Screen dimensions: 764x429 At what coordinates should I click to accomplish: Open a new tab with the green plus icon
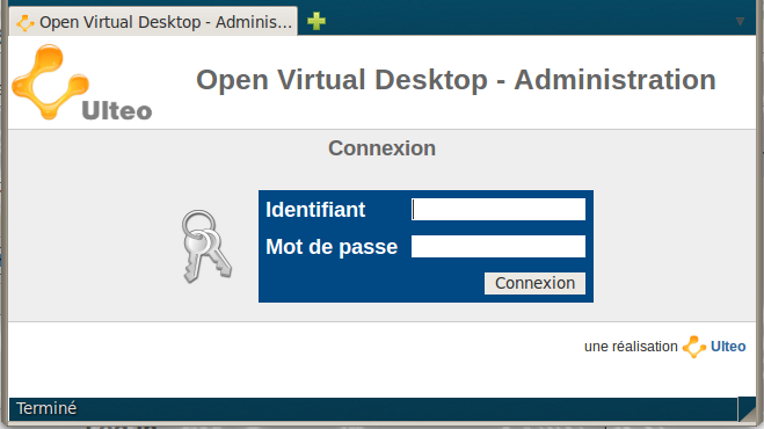tap(316, 21)
